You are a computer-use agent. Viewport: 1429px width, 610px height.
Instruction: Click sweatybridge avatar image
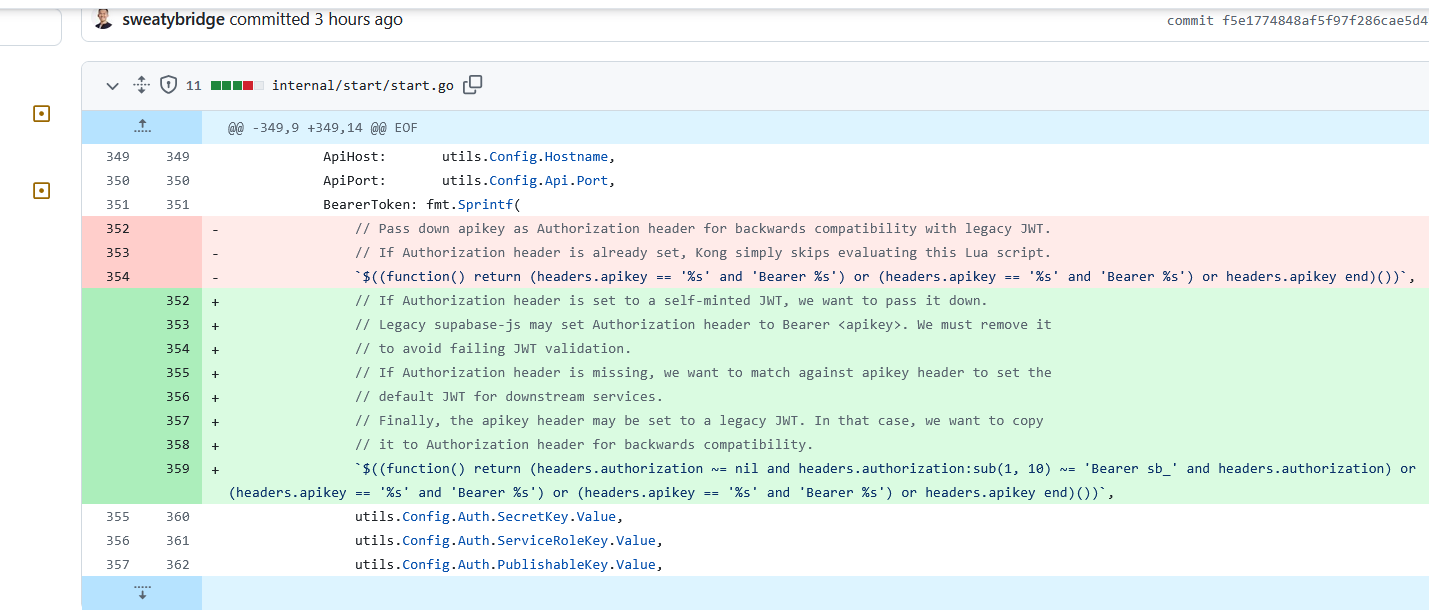pos(103,19)
